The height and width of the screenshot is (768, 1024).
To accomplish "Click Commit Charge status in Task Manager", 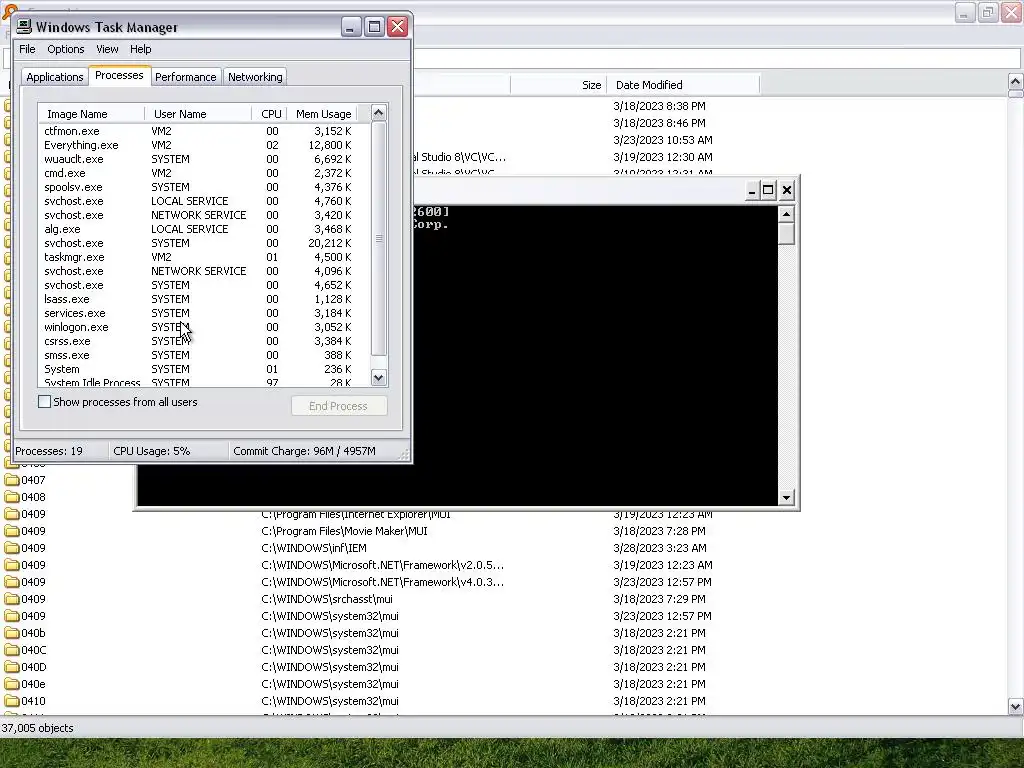I will click(304, 451).
